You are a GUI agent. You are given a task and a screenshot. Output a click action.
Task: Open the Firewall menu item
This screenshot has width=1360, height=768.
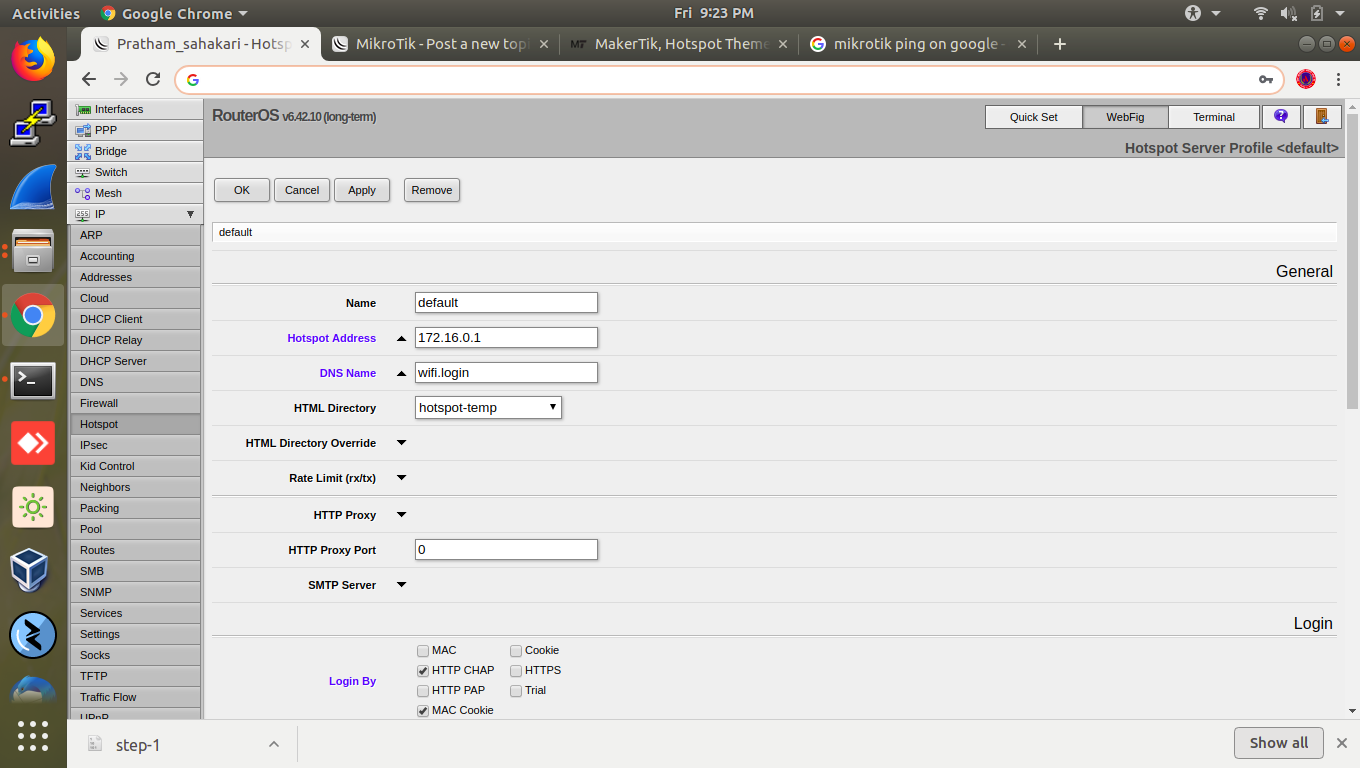click(135, 403)
